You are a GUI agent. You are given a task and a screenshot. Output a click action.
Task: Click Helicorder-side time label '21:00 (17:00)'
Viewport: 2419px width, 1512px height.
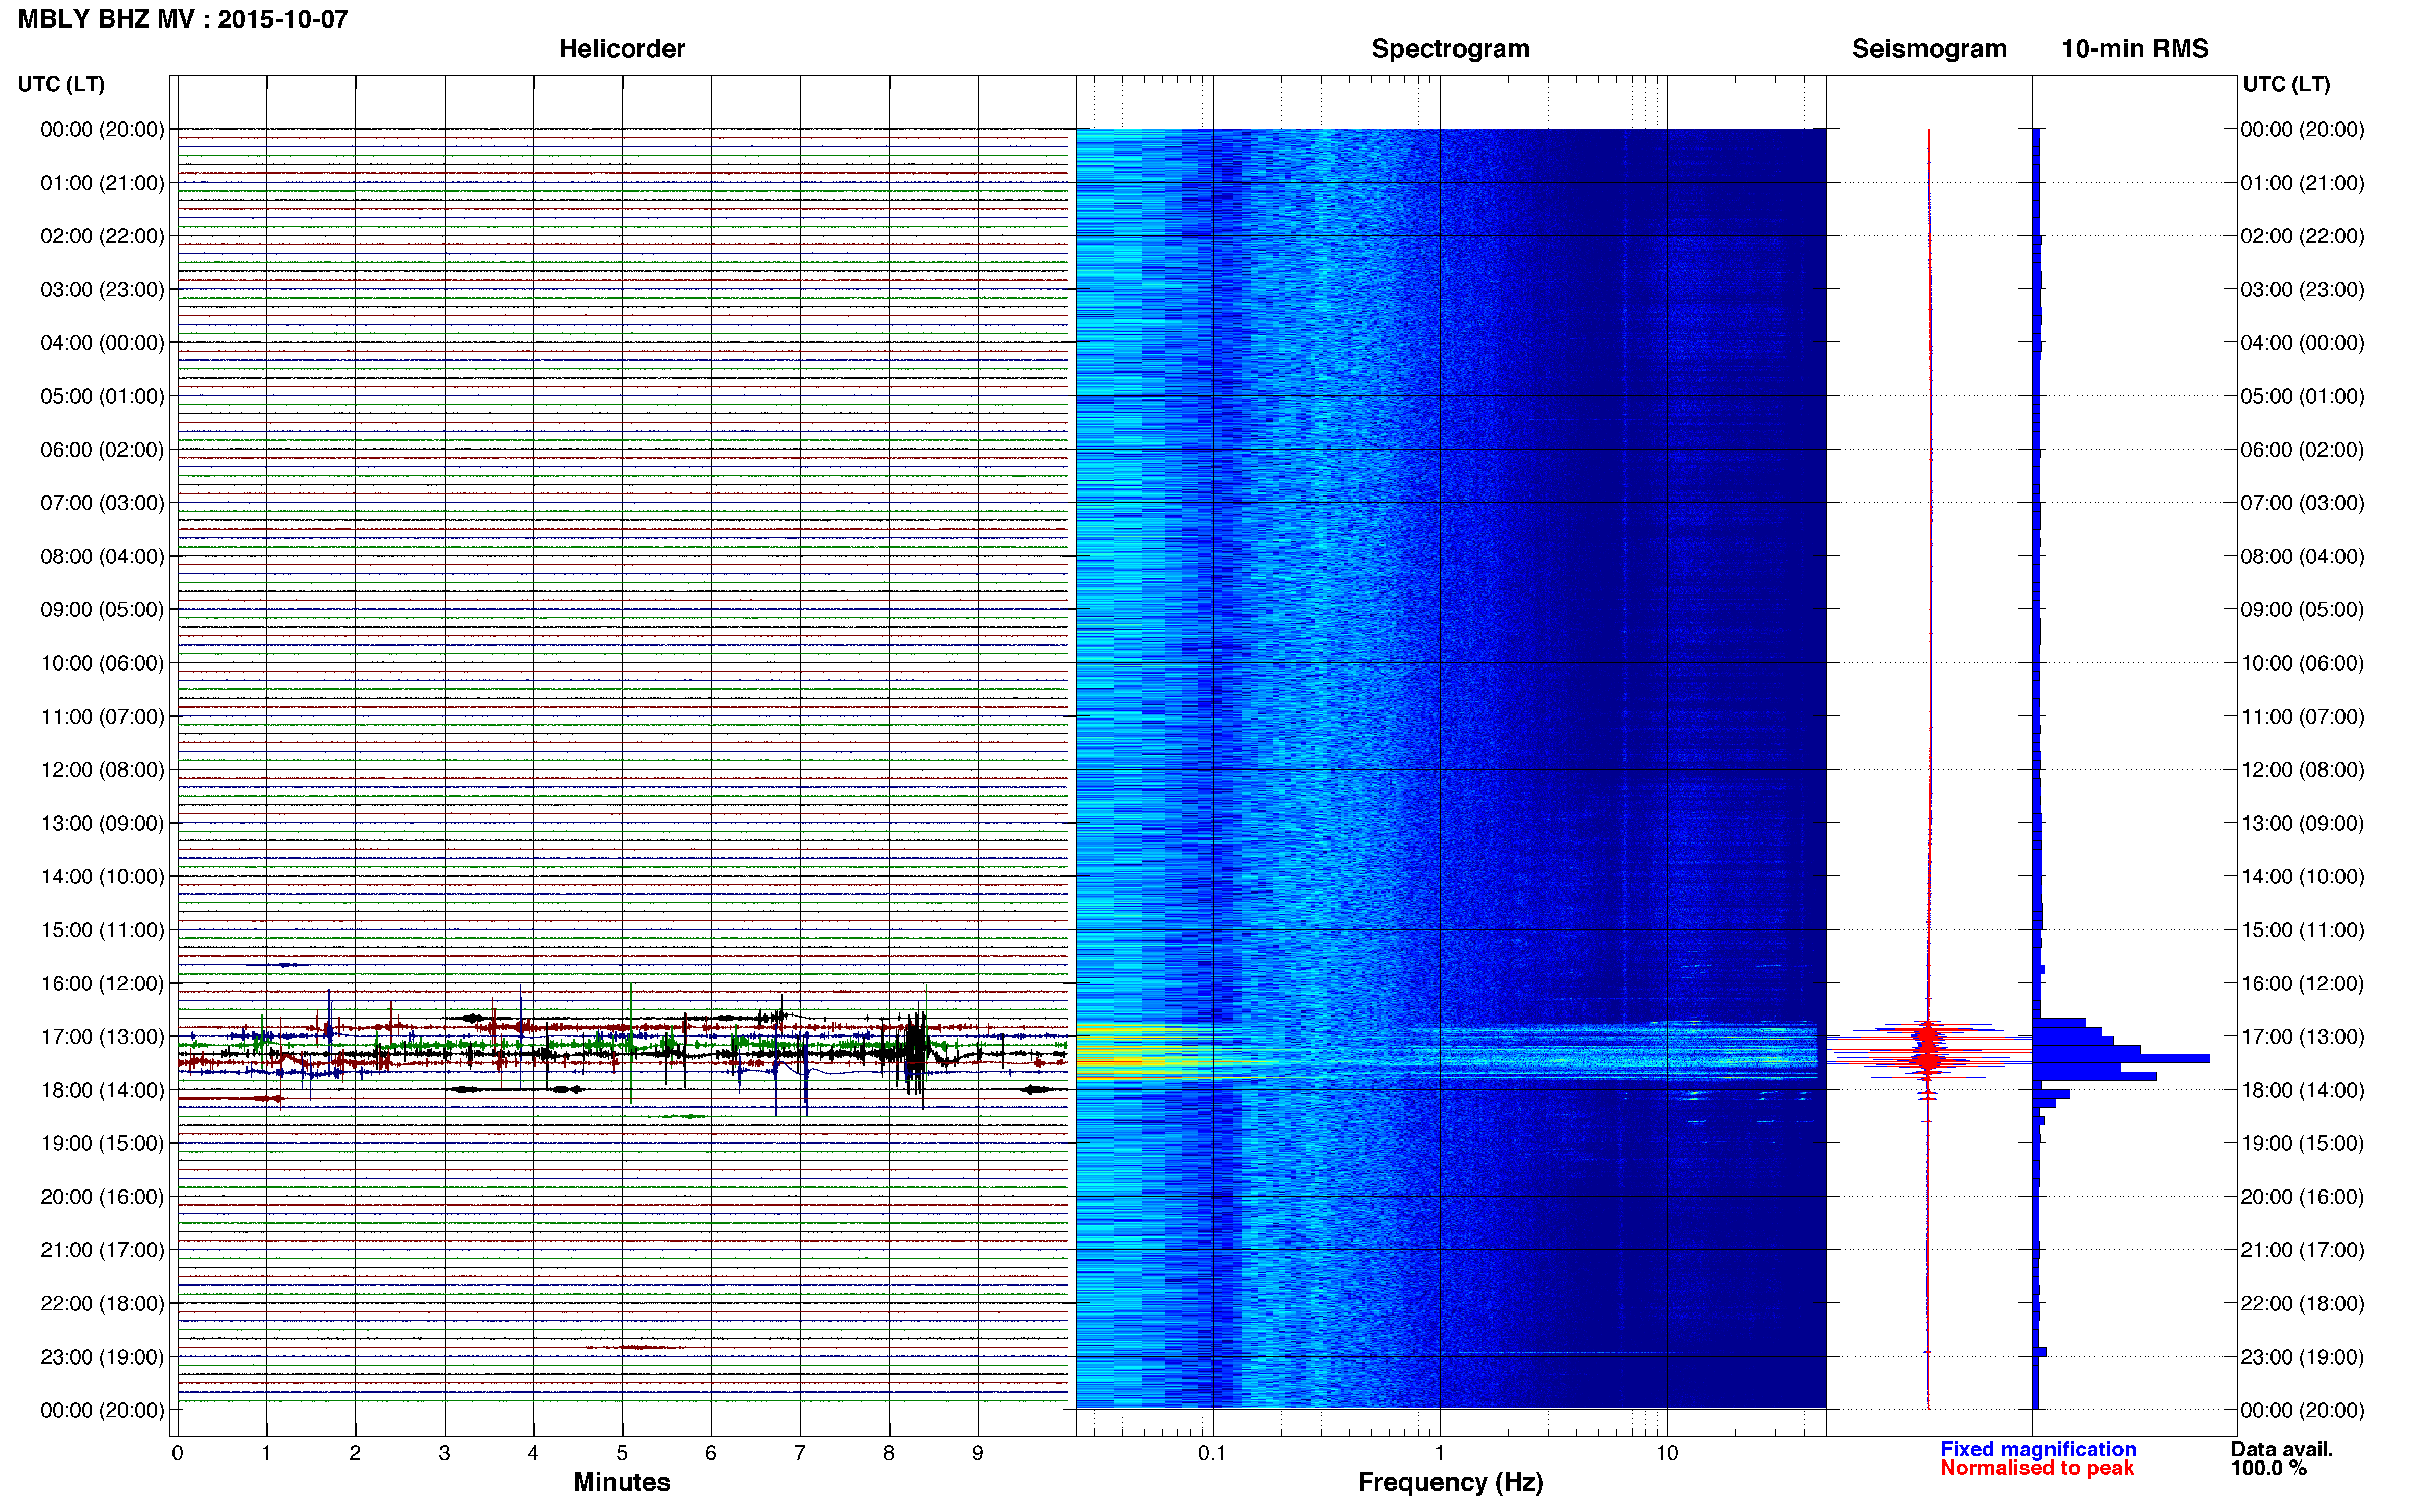pyautogui.click(x=102, y=1250)
